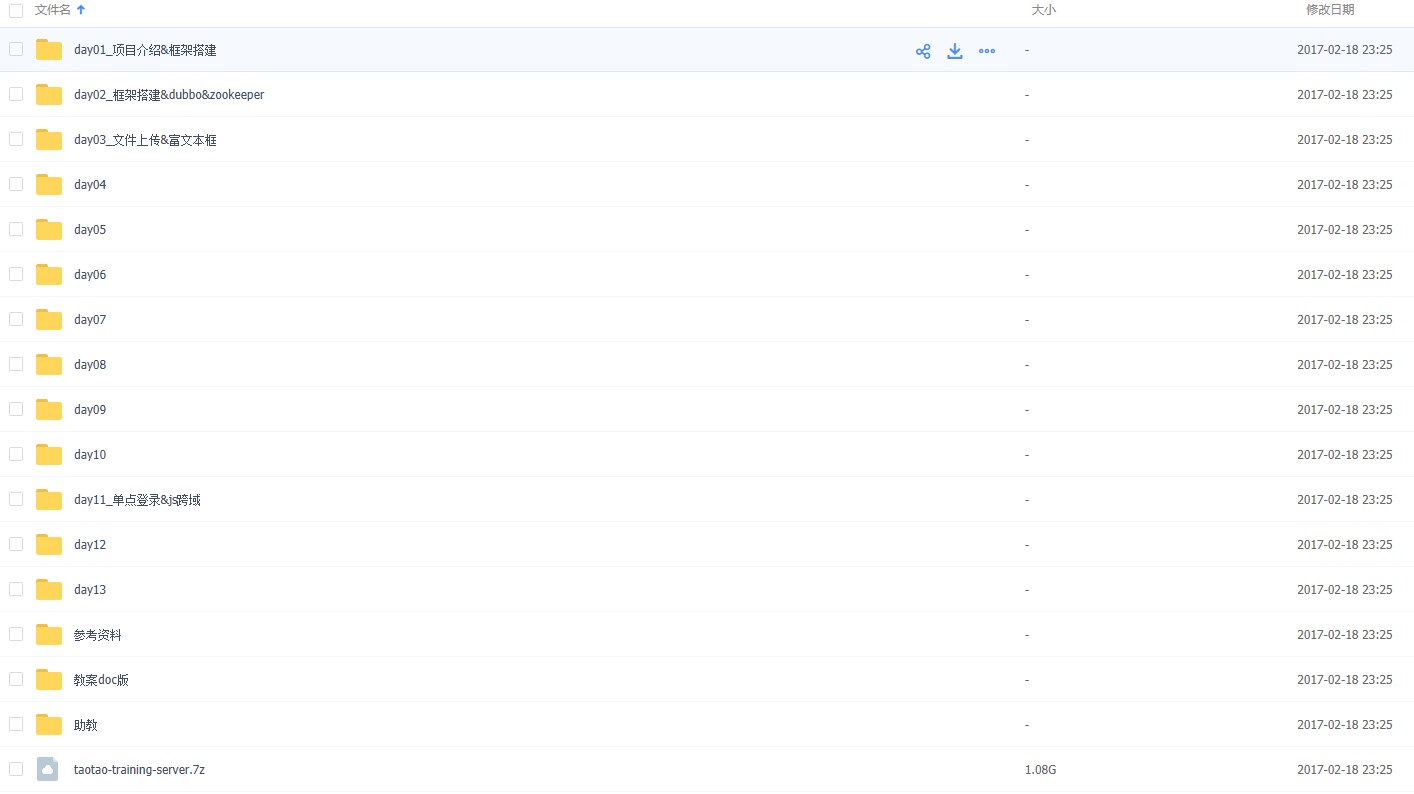The image size is (1414, 794).
Task: Click the day06 folder icon
Action: tap(49, 275)
